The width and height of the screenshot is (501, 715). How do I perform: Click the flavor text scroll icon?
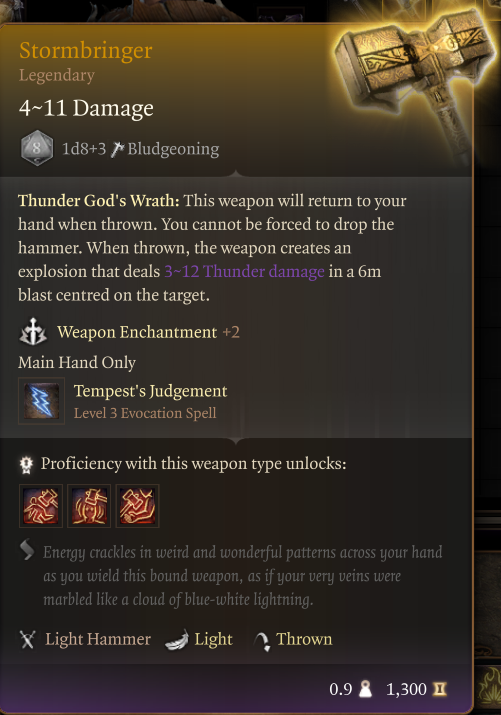click(27, 550)
